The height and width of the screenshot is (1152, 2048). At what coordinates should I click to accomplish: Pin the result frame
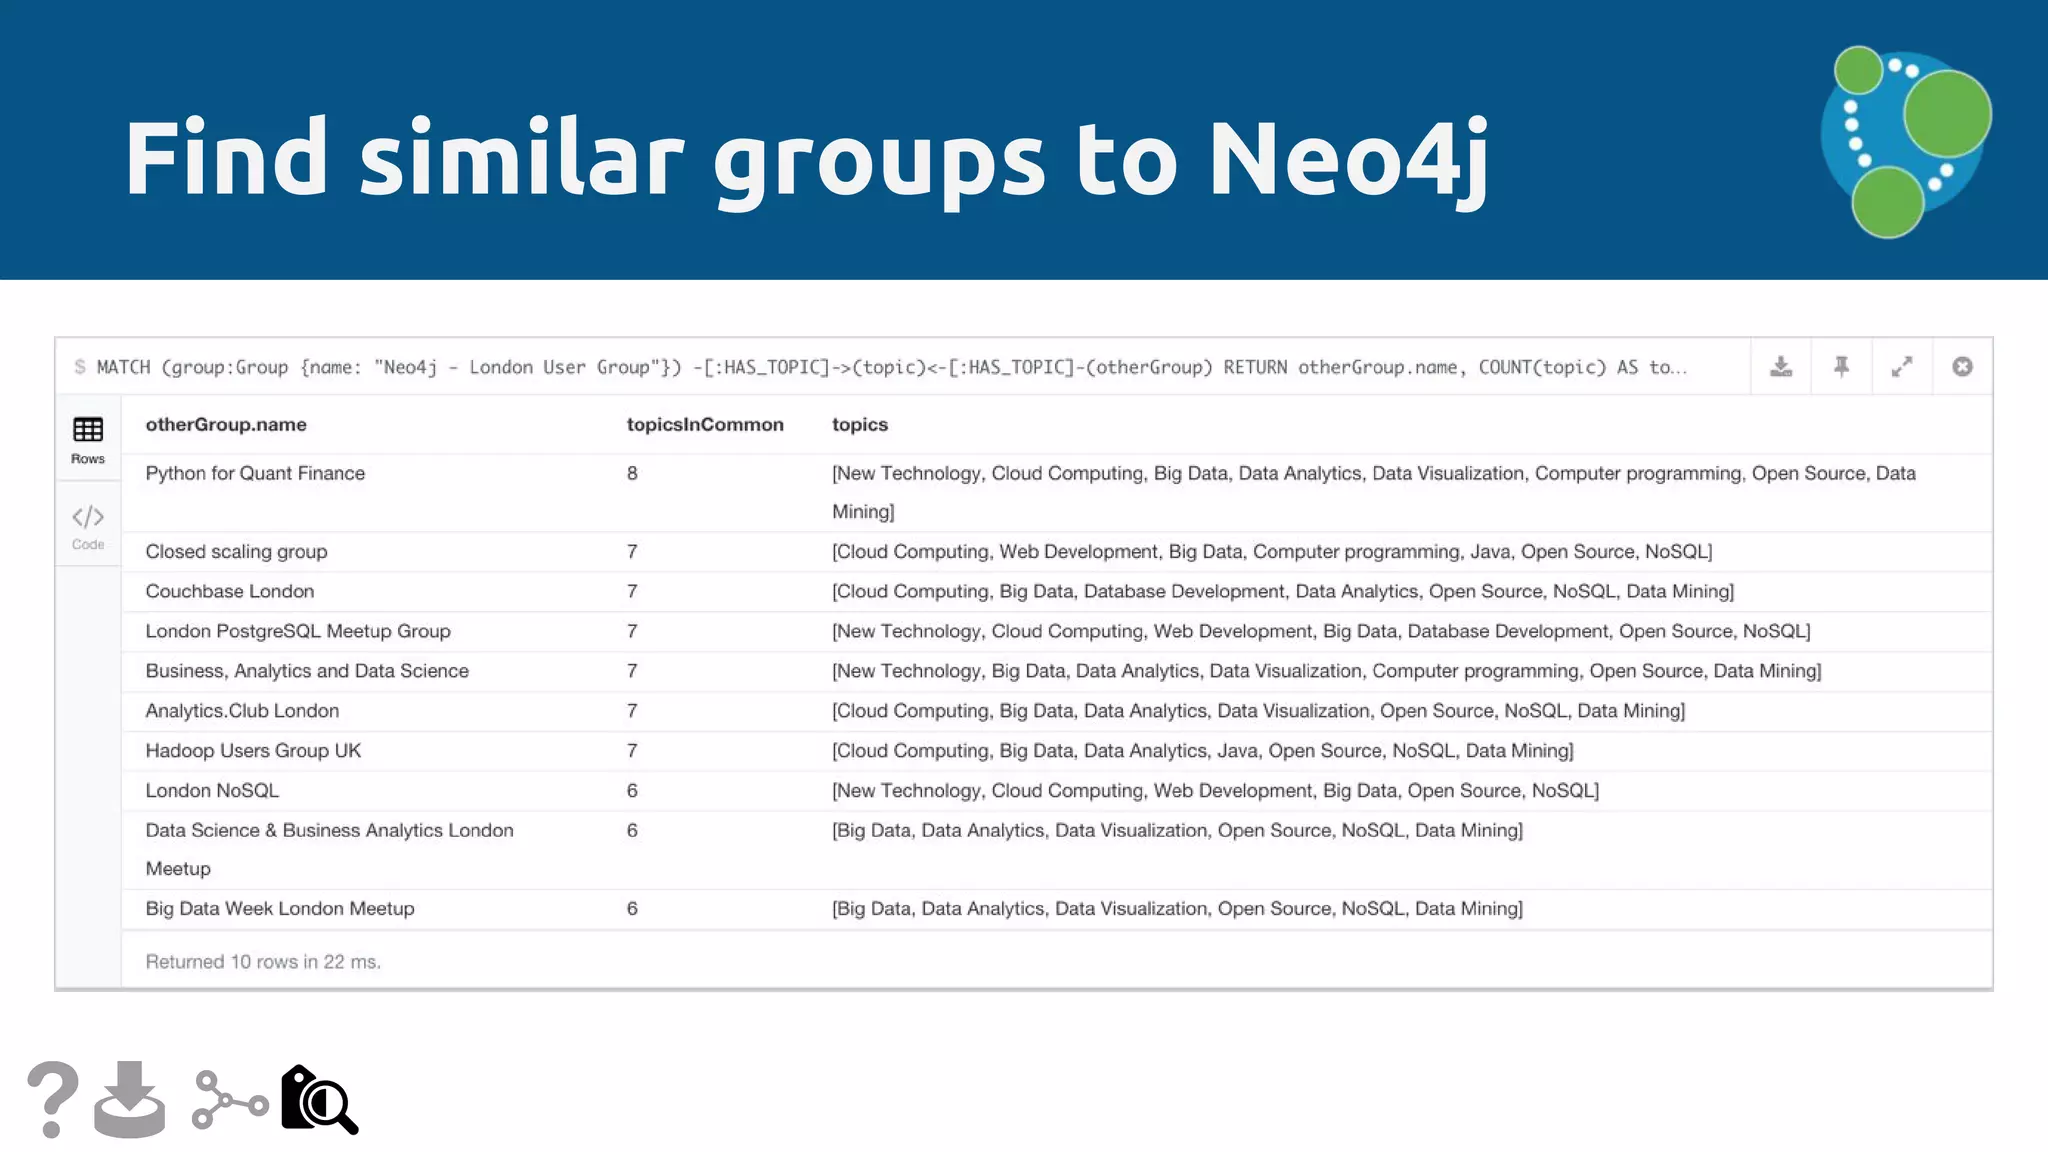pyautogui.click(x=1841, y=367)
